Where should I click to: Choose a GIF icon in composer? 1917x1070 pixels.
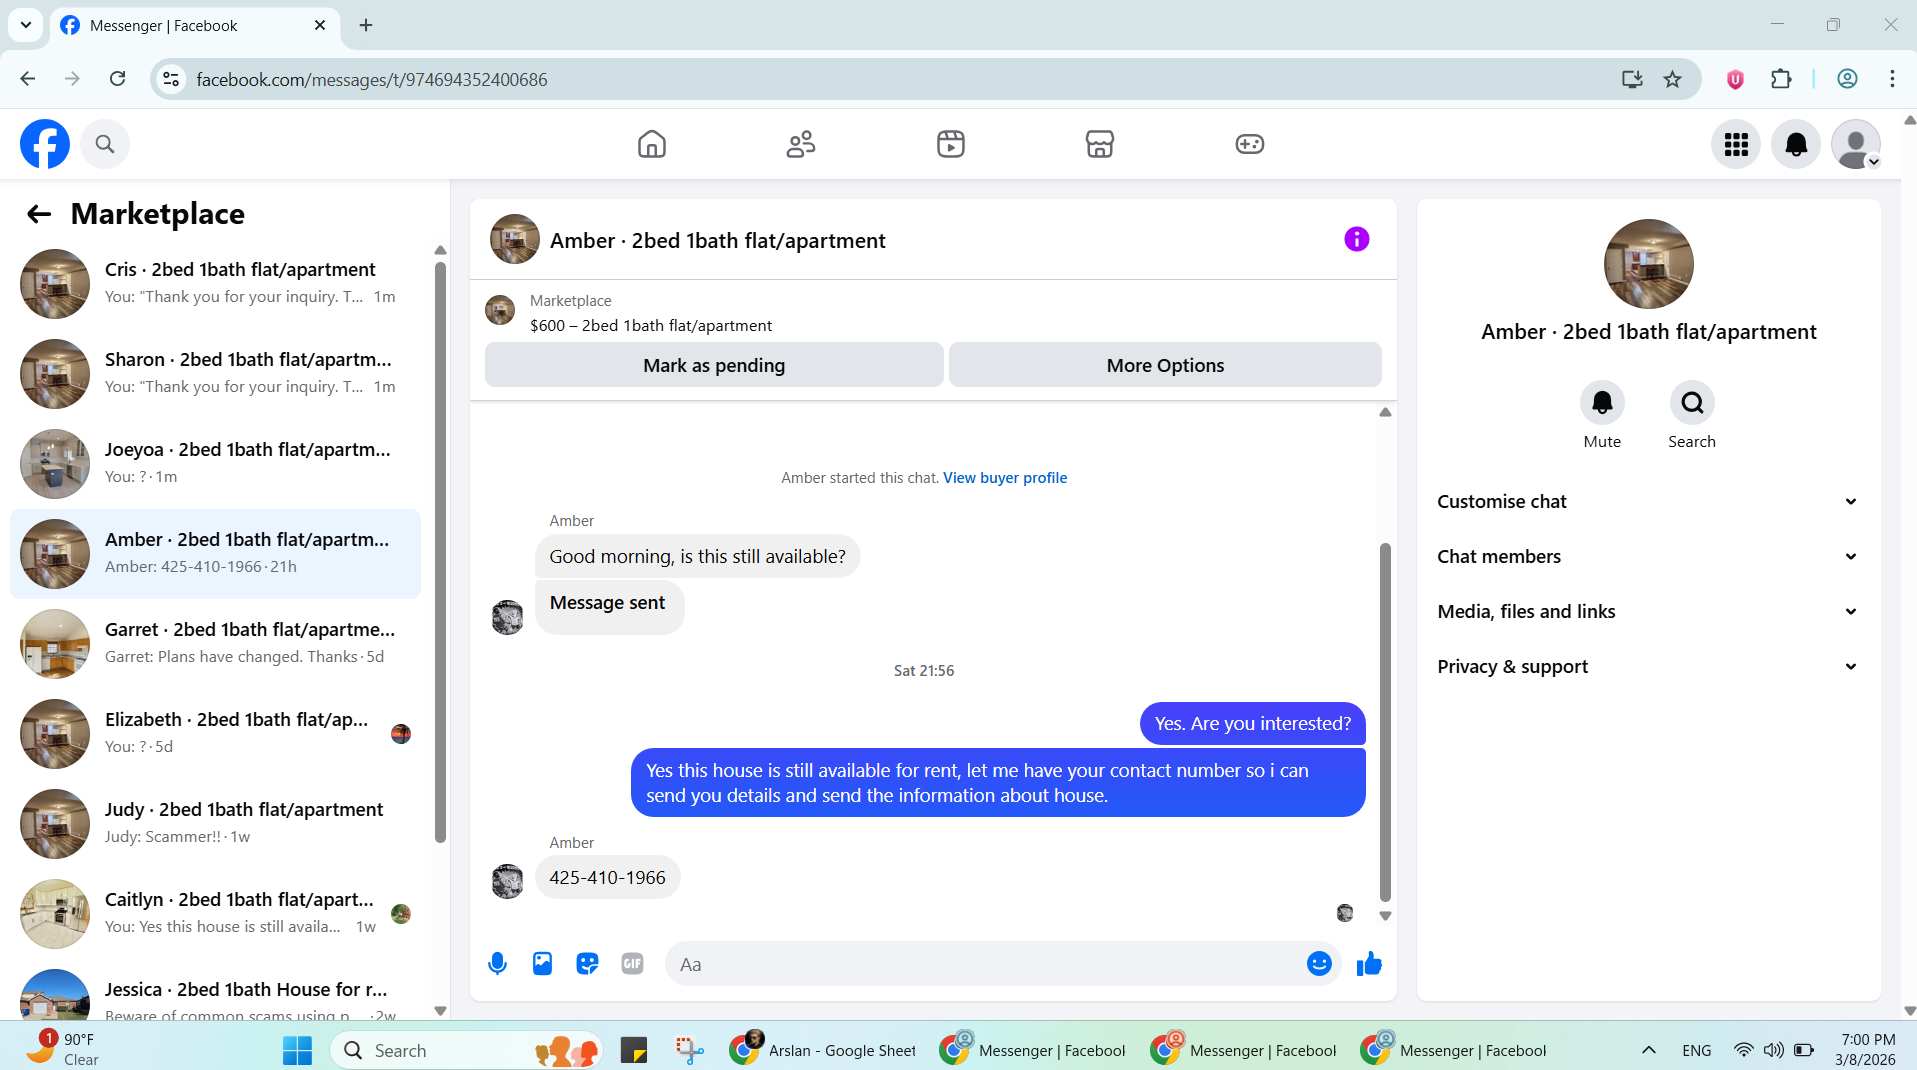click(x=632, y=964)
